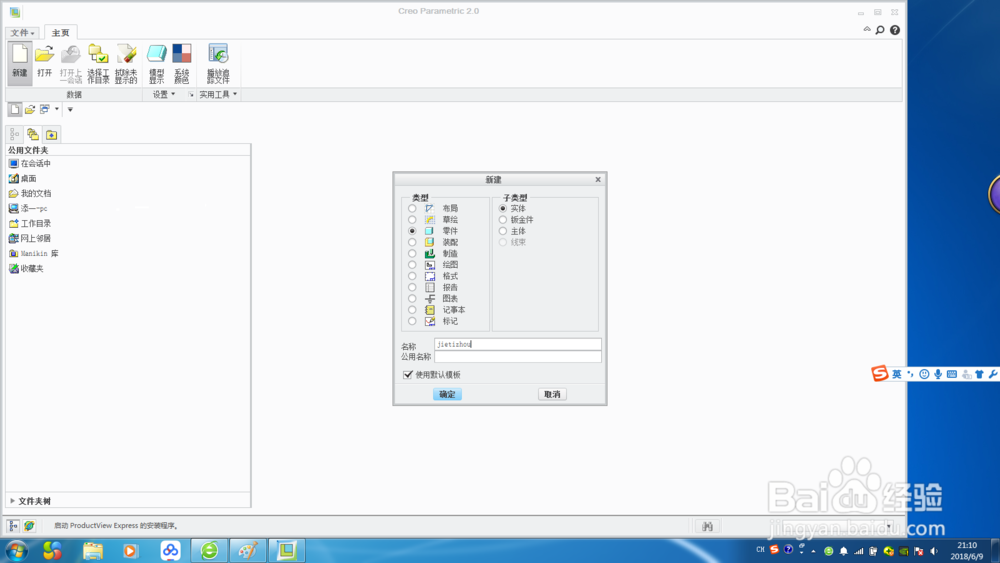Click the 拭除未显示的 ribbon icon
The width and height of the screenshot is (1000, 563).
[126, 62]
